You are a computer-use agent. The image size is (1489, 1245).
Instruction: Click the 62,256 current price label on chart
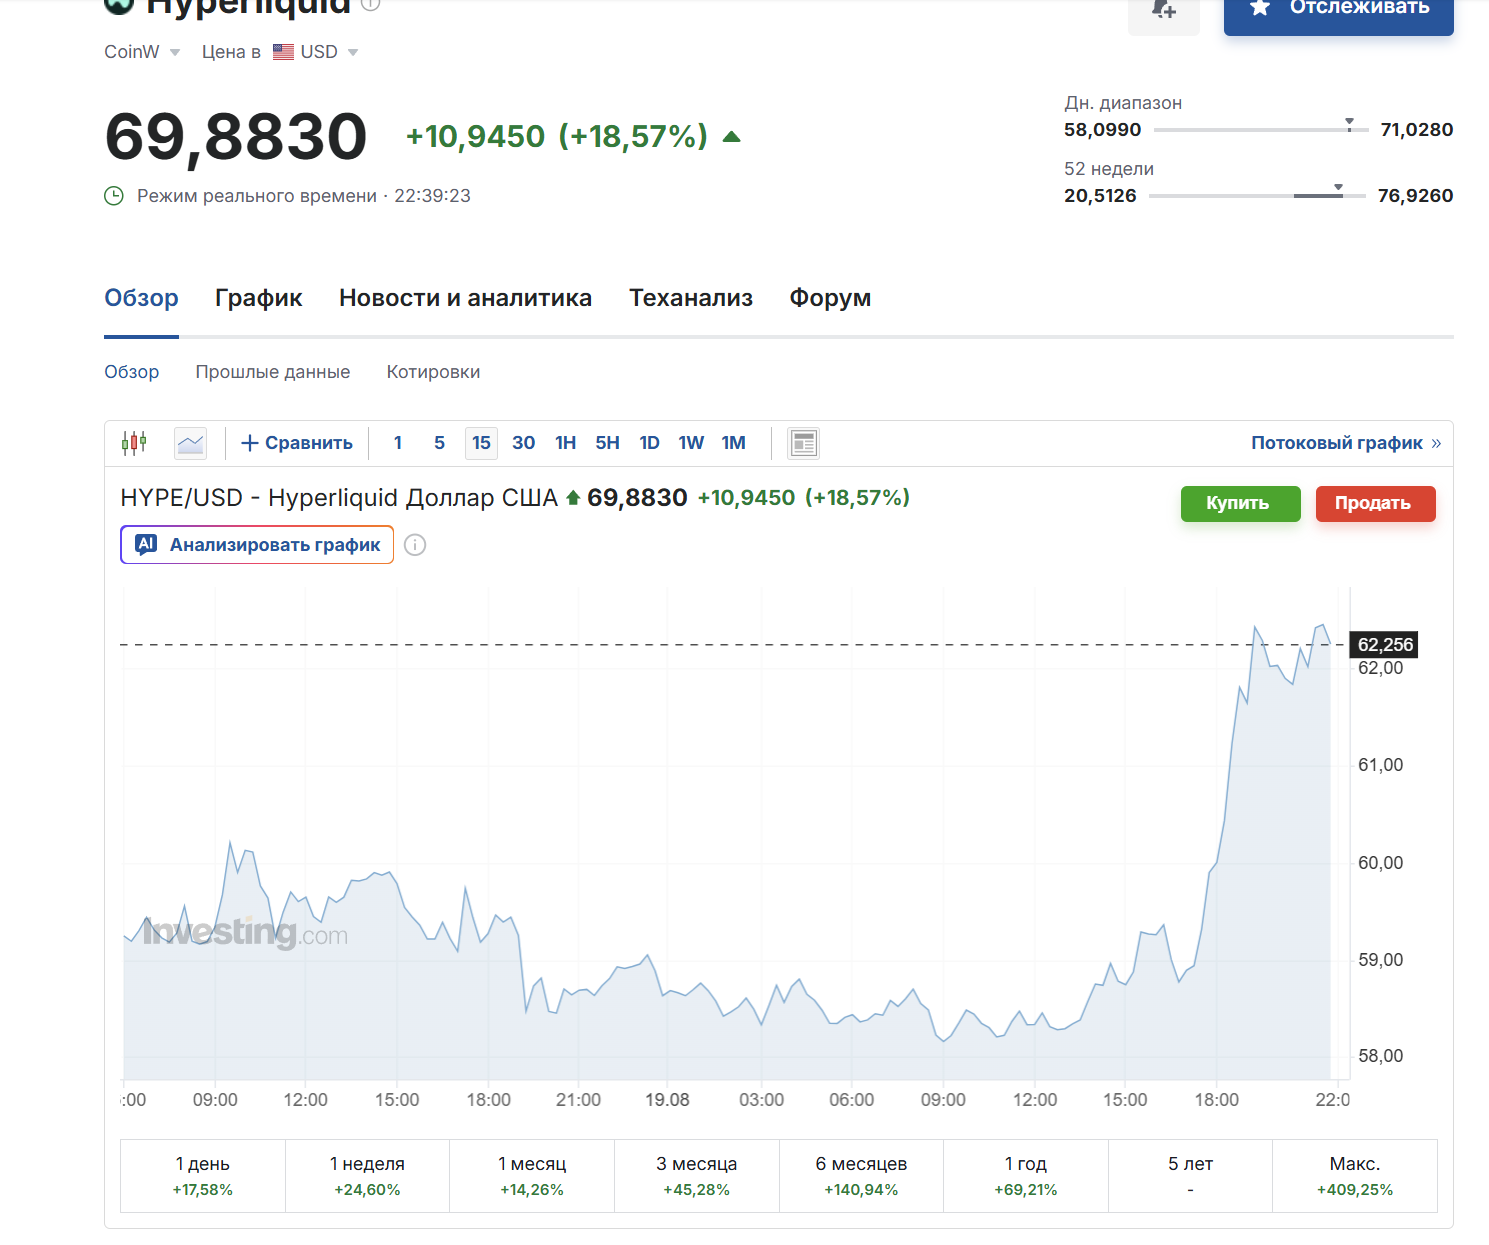tap(1385, 645)
